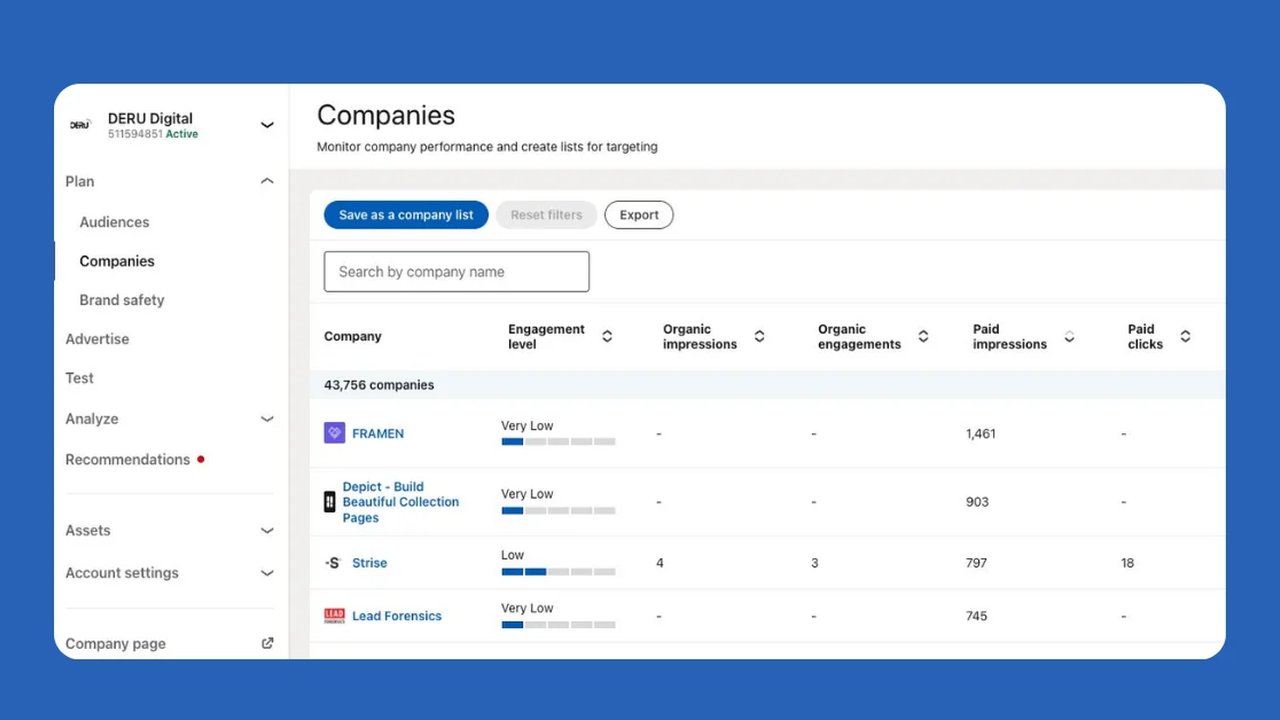
Task: Focus the Search by company name field
Action: (457, 272)
